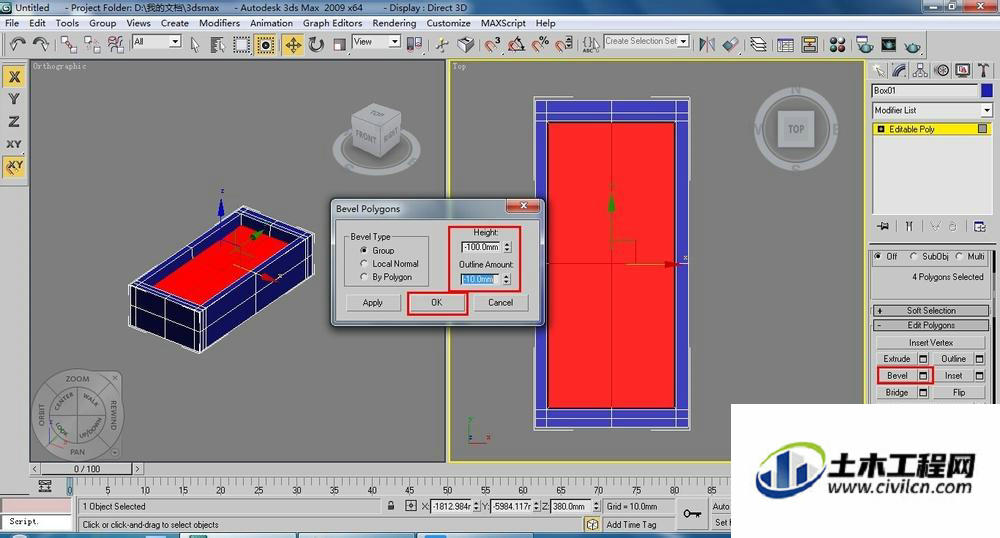Select the Off preview selection radio
The image size is (1000, 538).
click(878, 256)
